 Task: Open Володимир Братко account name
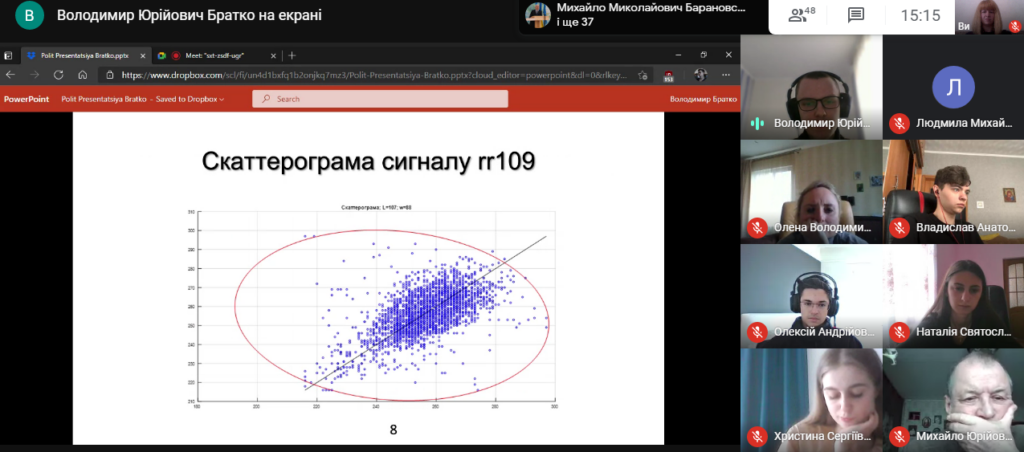point(703,99)
